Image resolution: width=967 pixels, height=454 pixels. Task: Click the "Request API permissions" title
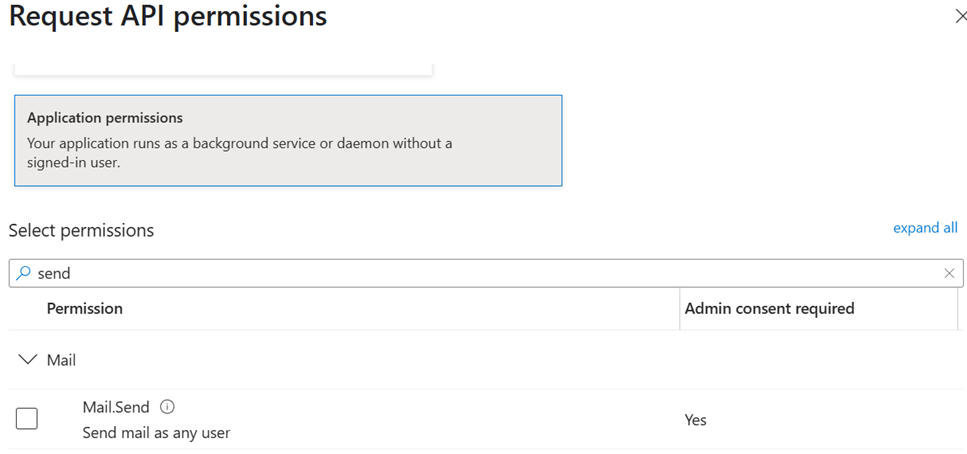[168, 16]
